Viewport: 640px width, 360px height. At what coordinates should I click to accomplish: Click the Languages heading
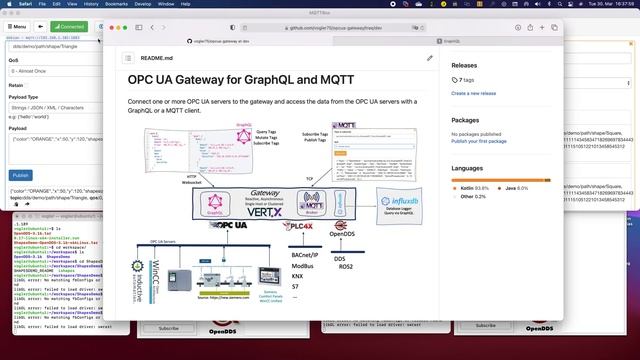[467, 168]
